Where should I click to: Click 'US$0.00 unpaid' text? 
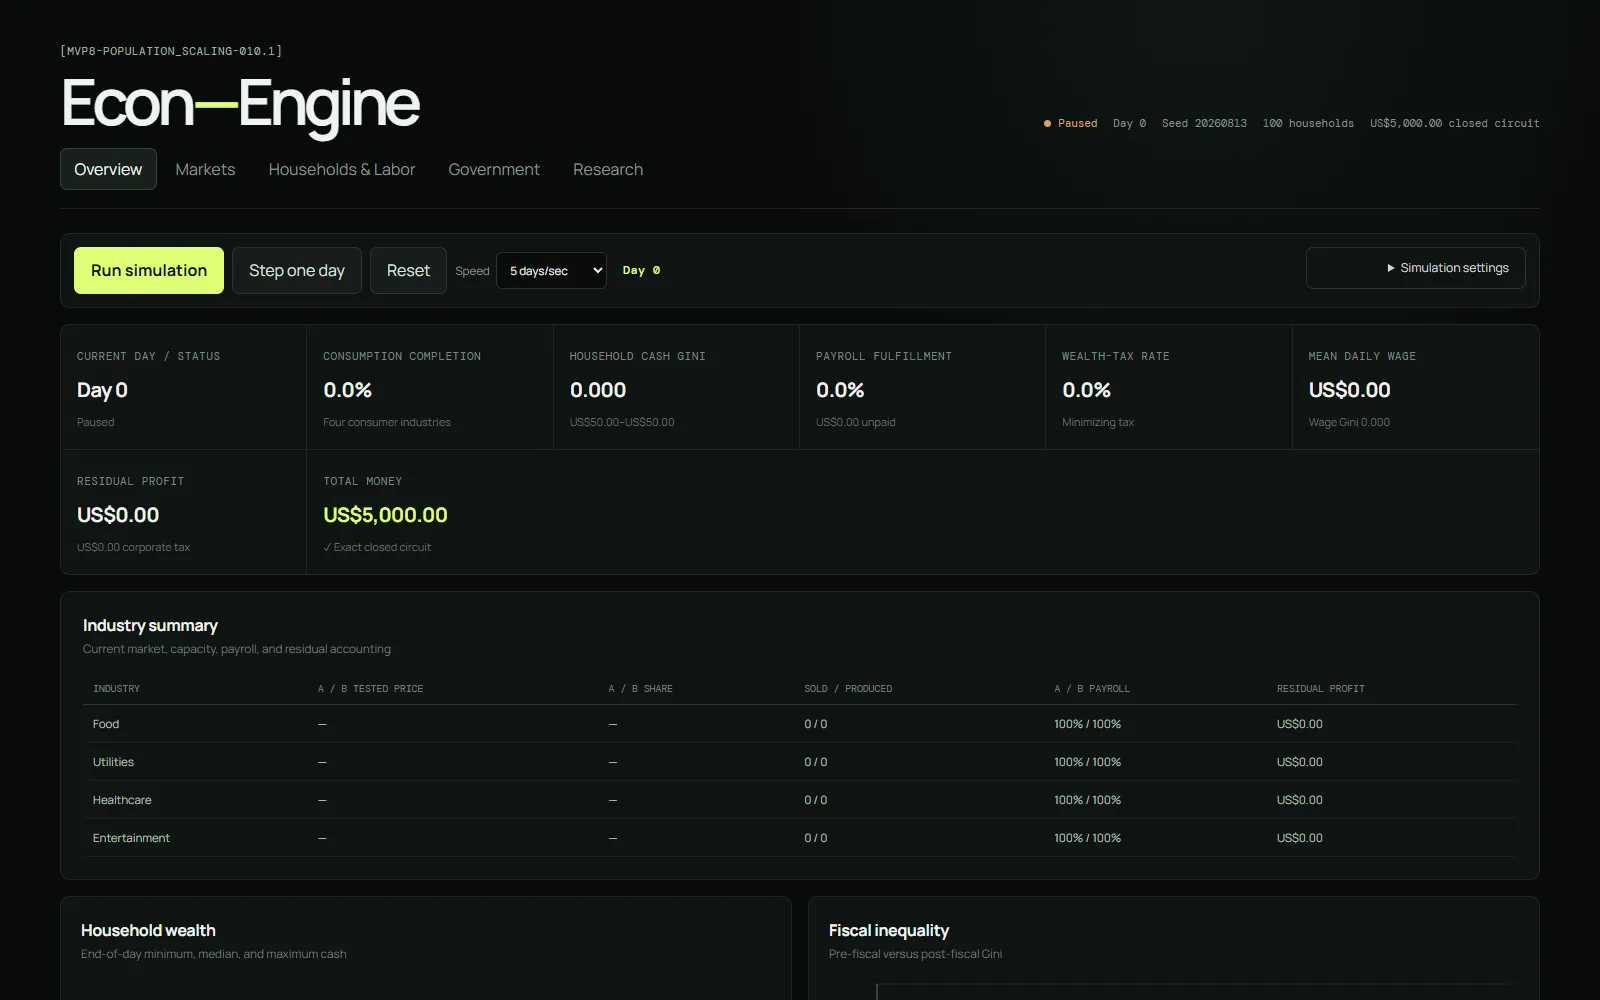pos(856,422)
